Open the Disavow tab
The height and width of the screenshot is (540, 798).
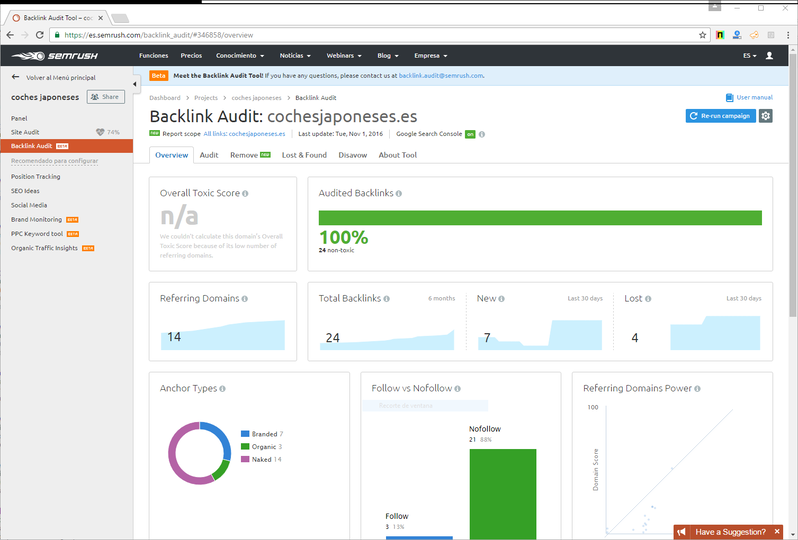pyautogui.click(x=353, y=155)
